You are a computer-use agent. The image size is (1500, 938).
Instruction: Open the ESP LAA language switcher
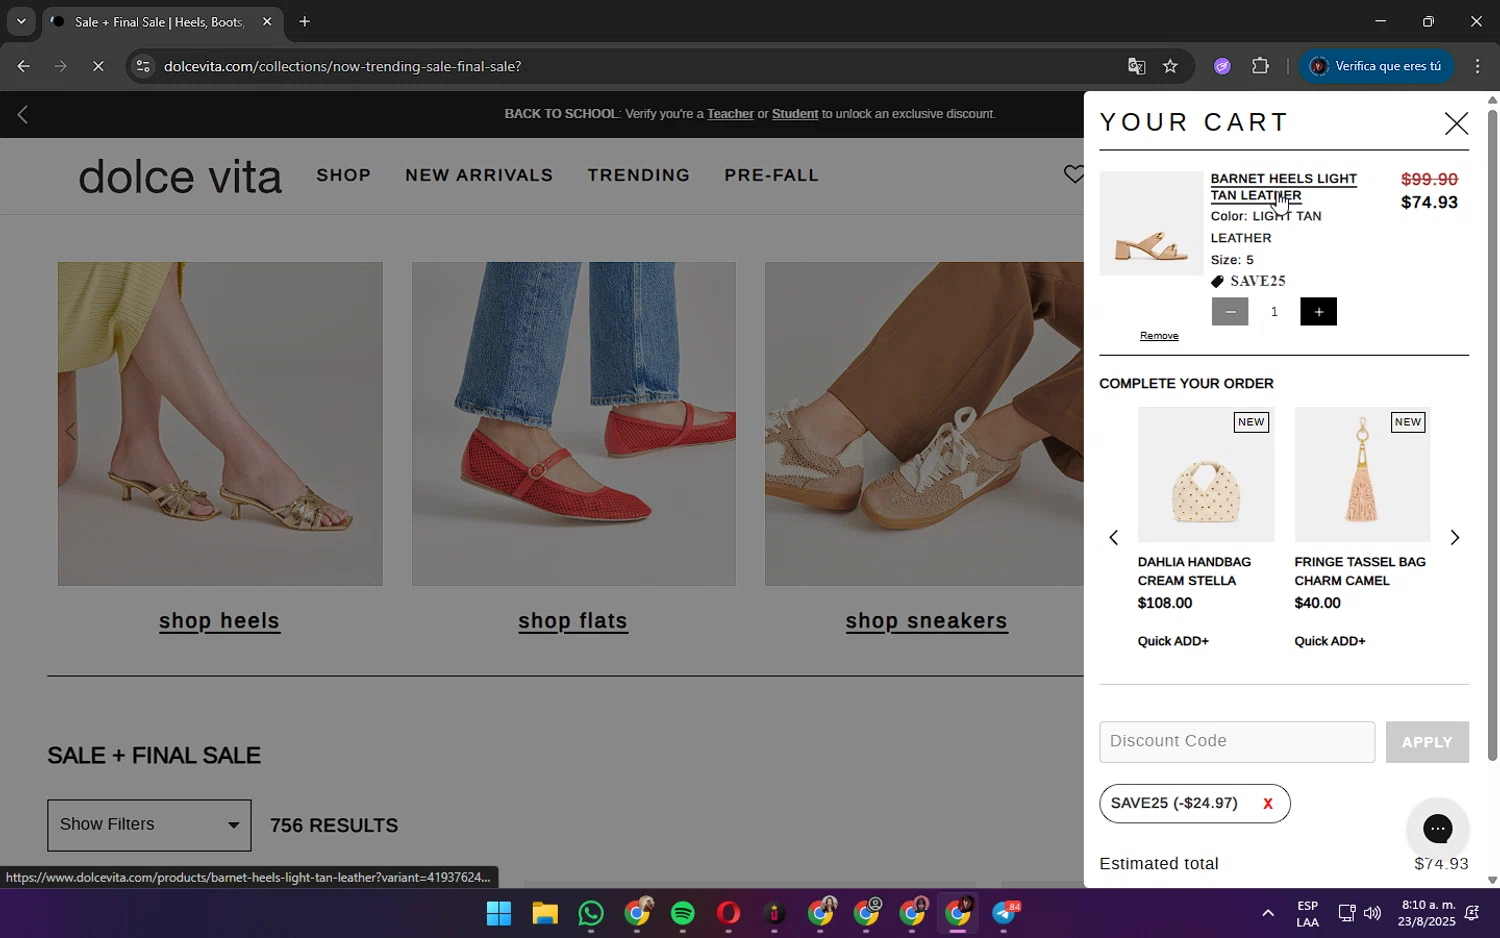1307,914
